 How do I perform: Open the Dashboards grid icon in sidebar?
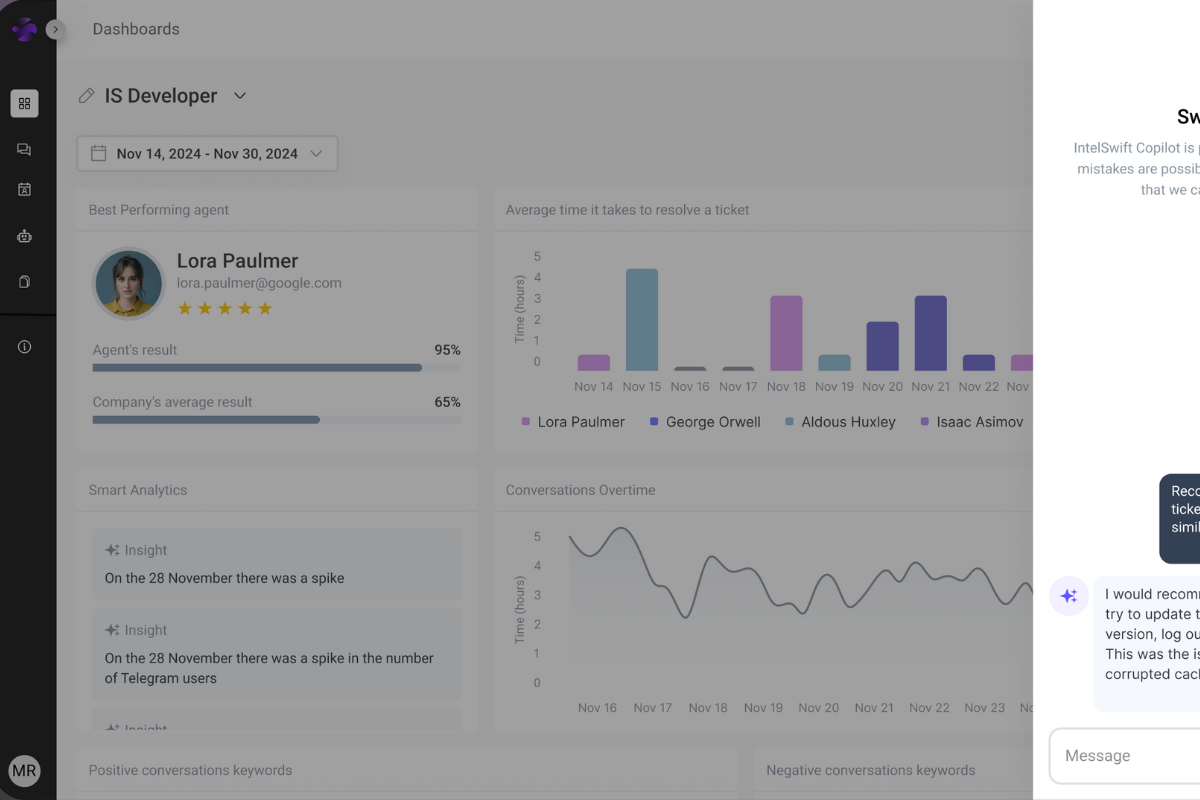click(25, 103)
